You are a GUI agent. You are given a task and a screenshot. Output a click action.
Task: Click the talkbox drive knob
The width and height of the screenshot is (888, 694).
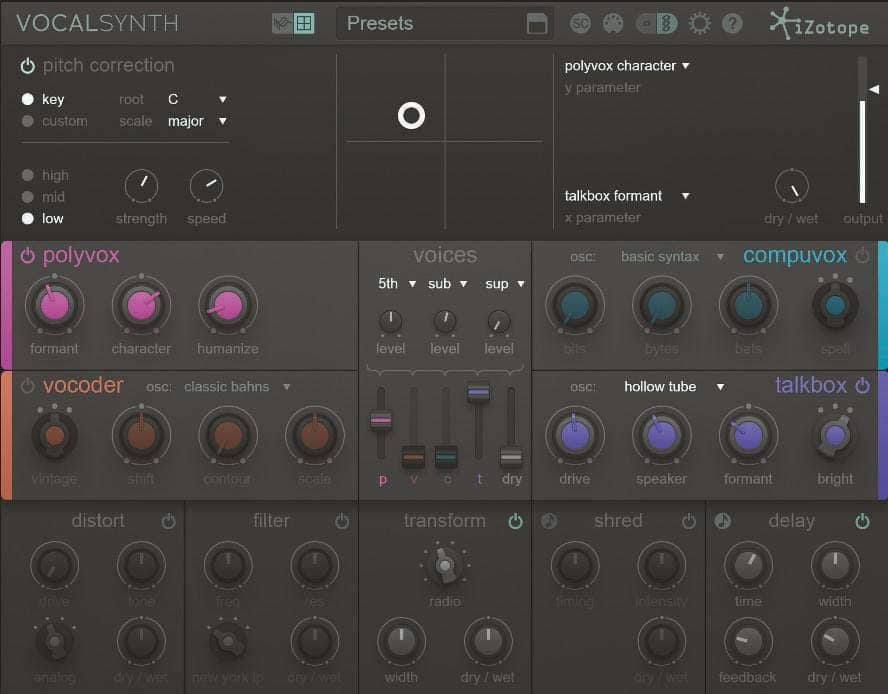(x=575, y=435)
